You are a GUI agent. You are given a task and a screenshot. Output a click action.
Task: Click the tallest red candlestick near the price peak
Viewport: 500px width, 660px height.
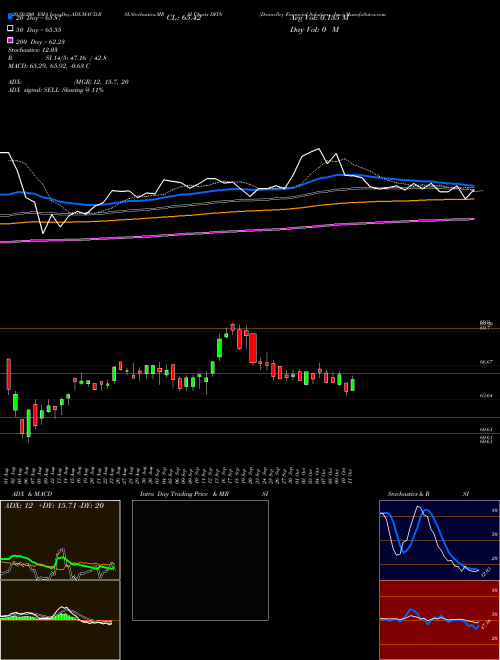pyautogui.click(x=253, y=348)
